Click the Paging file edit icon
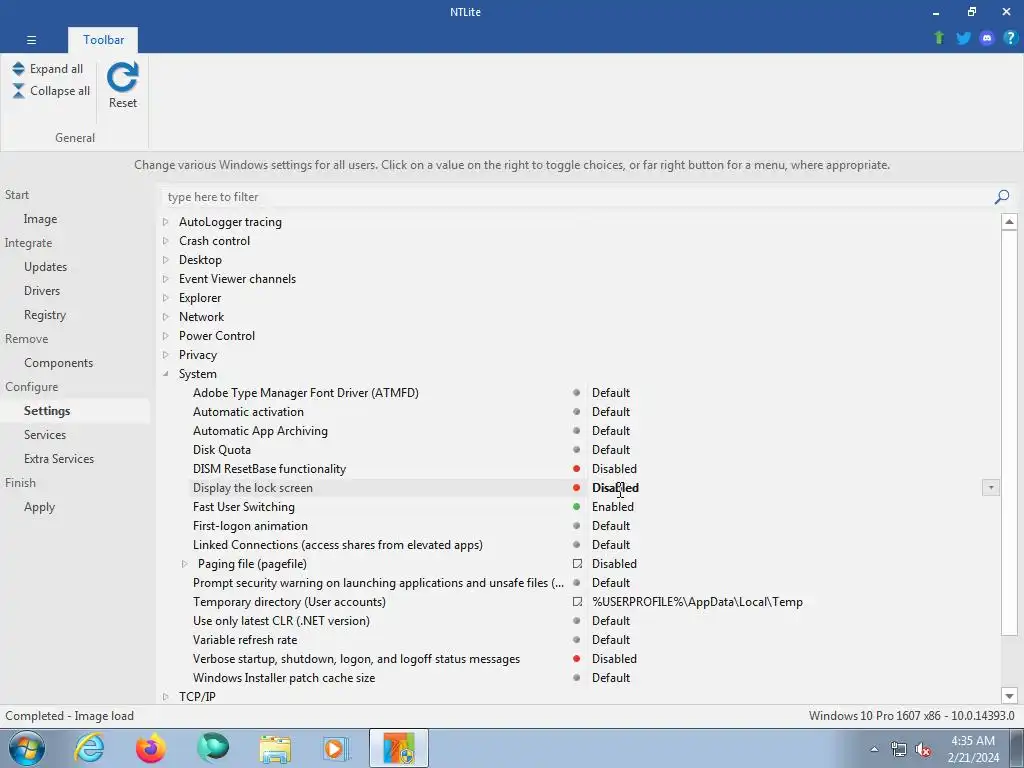 pyautogui.click(x=577, y=564)
